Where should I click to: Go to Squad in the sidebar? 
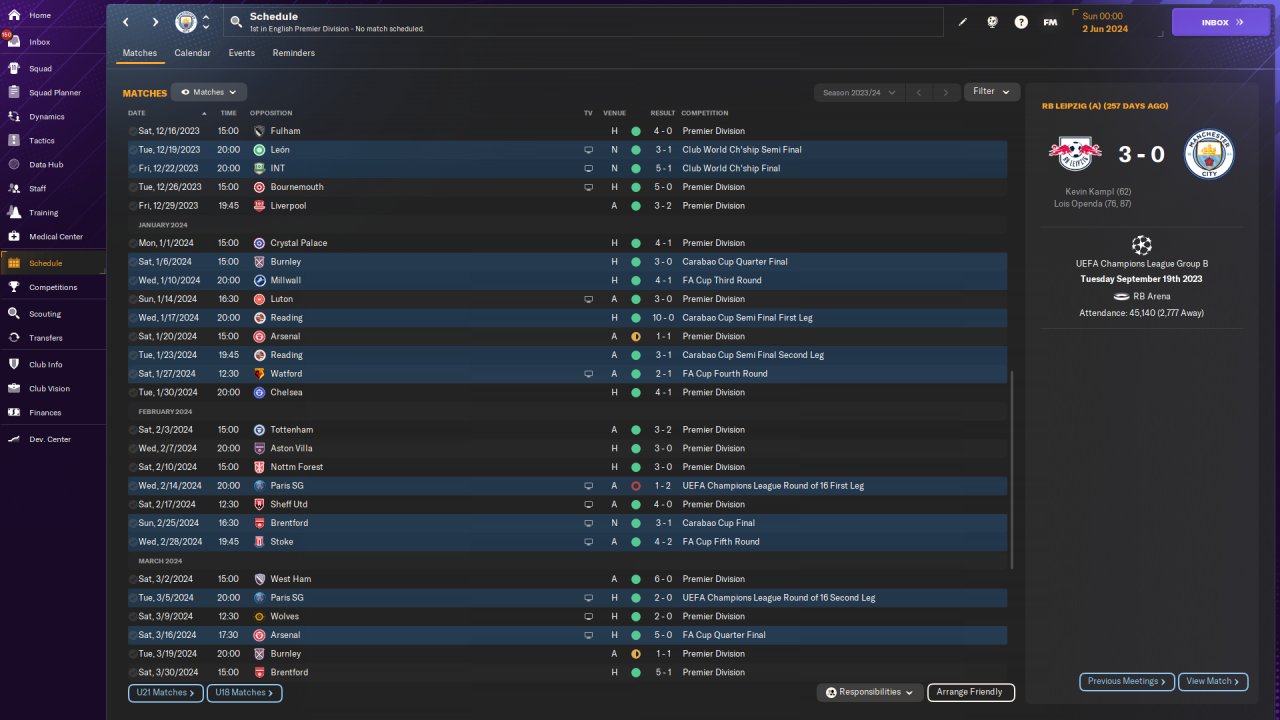click(40, 69)
